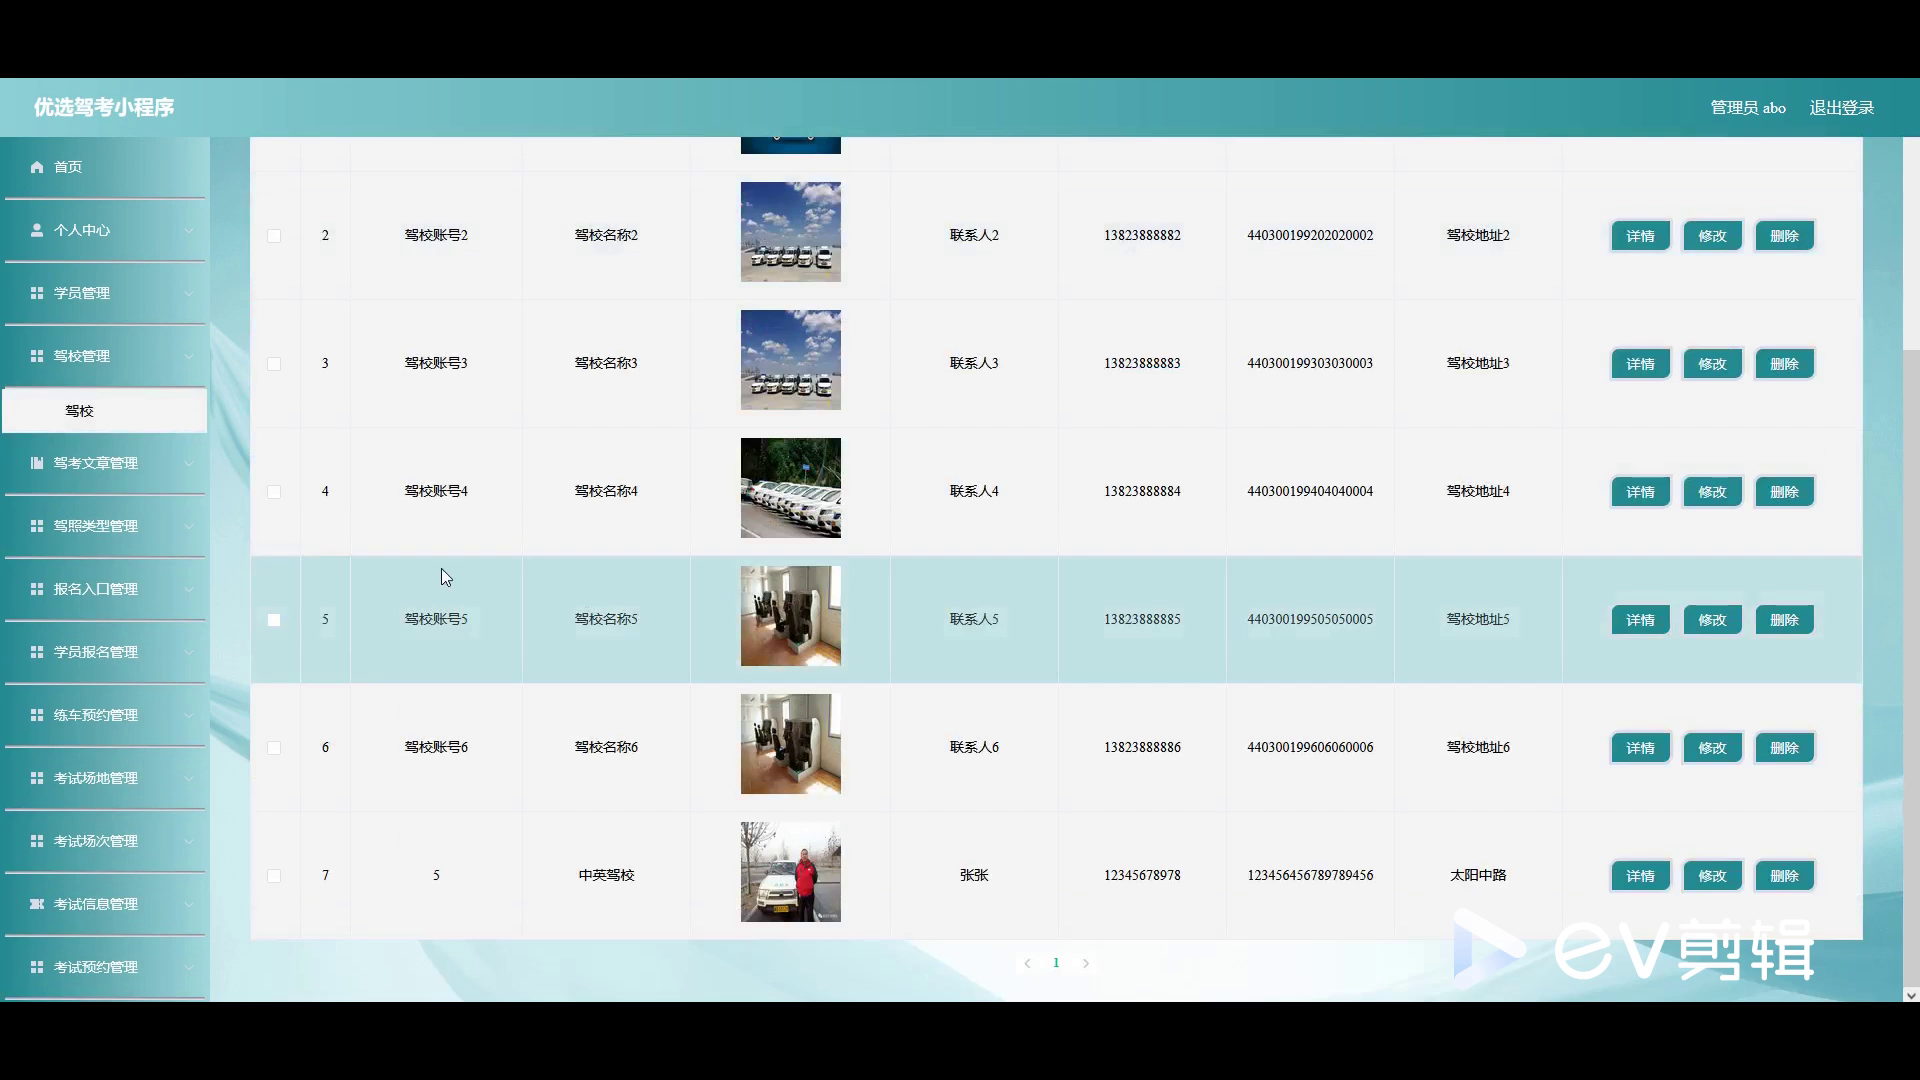Tick the checkbox for row 中英驾校
1920x1080 pixels.
274,876
